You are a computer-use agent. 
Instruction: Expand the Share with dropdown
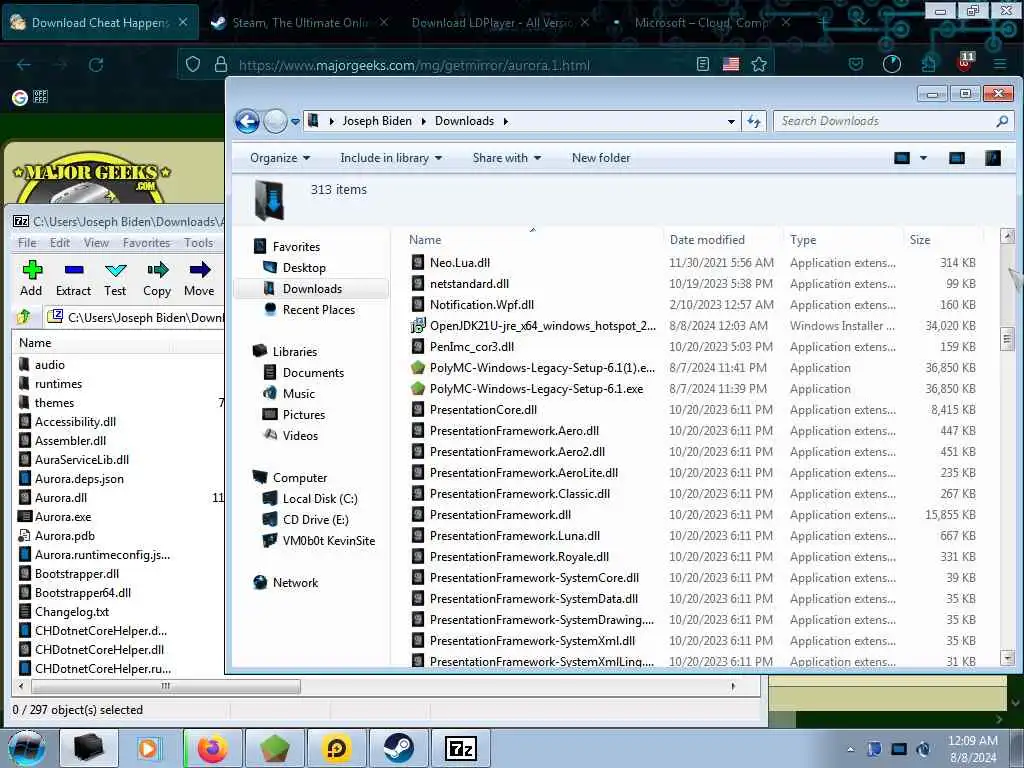pos(507,158)
